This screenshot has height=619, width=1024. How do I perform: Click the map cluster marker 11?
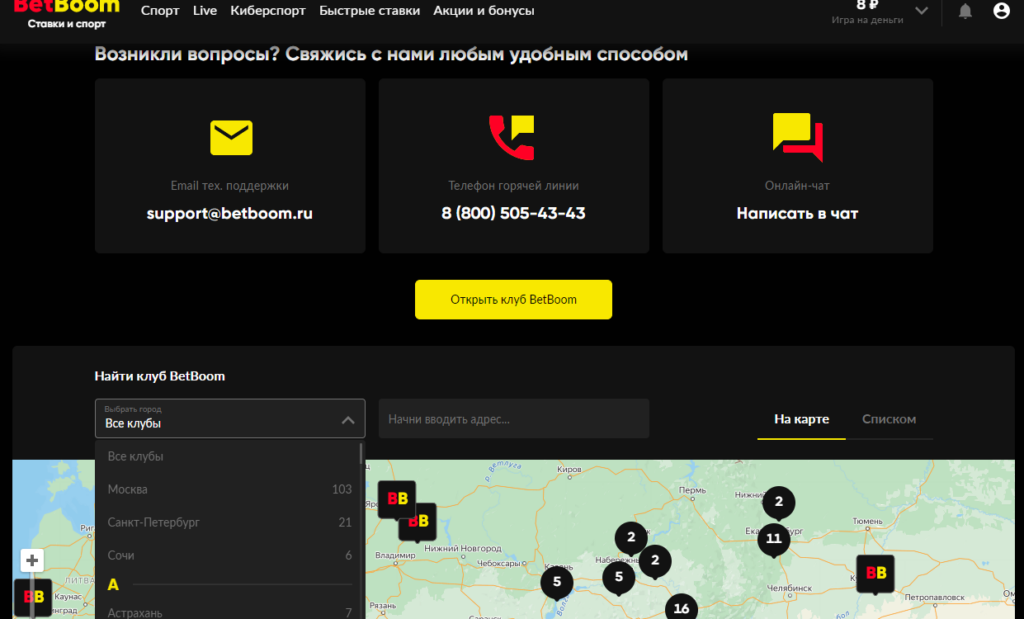774,539
